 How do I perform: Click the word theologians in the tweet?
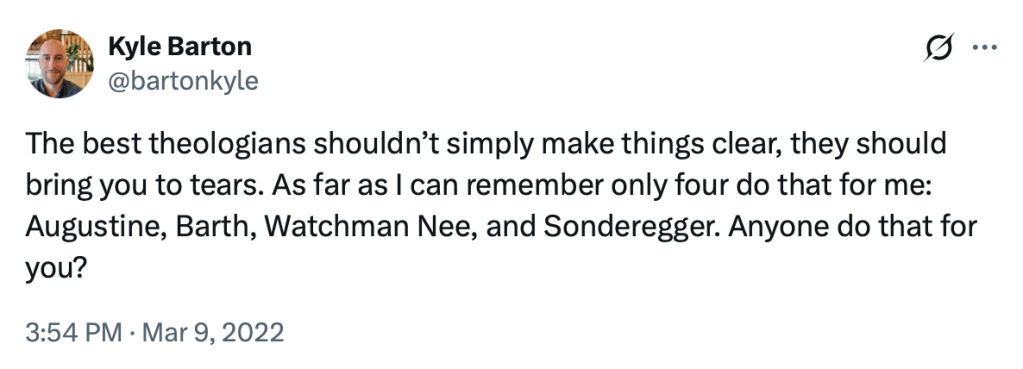click(228, 144)
